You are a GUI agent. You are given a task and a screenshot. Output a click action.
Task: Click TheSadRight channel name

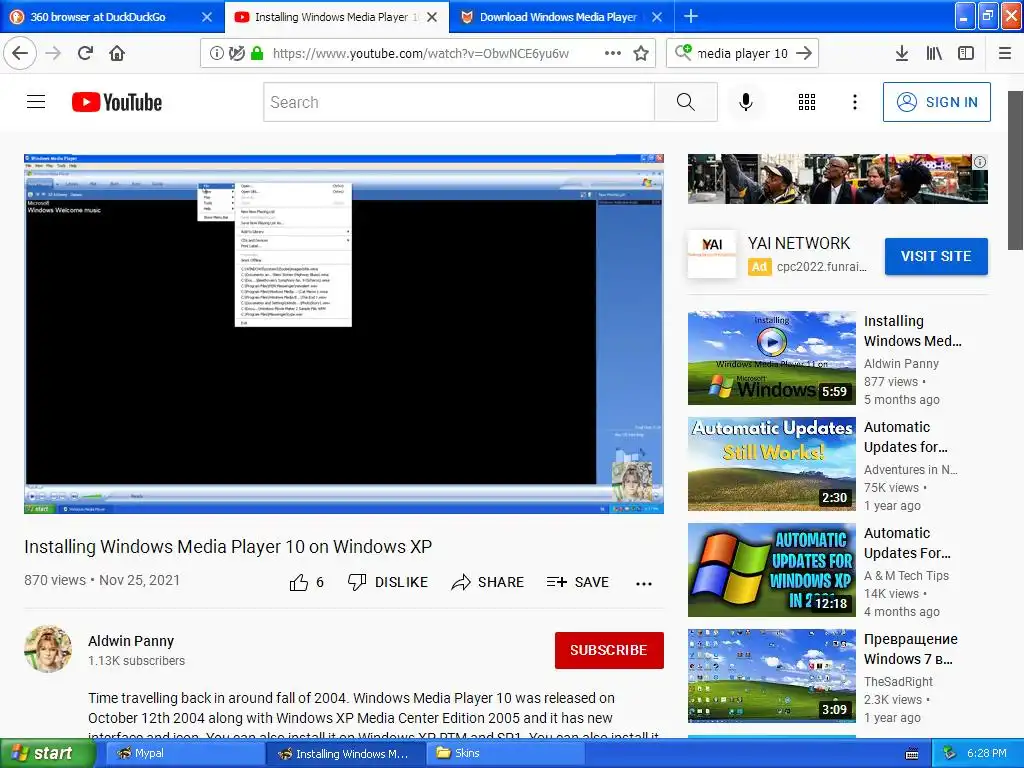[x=899, y=681]
